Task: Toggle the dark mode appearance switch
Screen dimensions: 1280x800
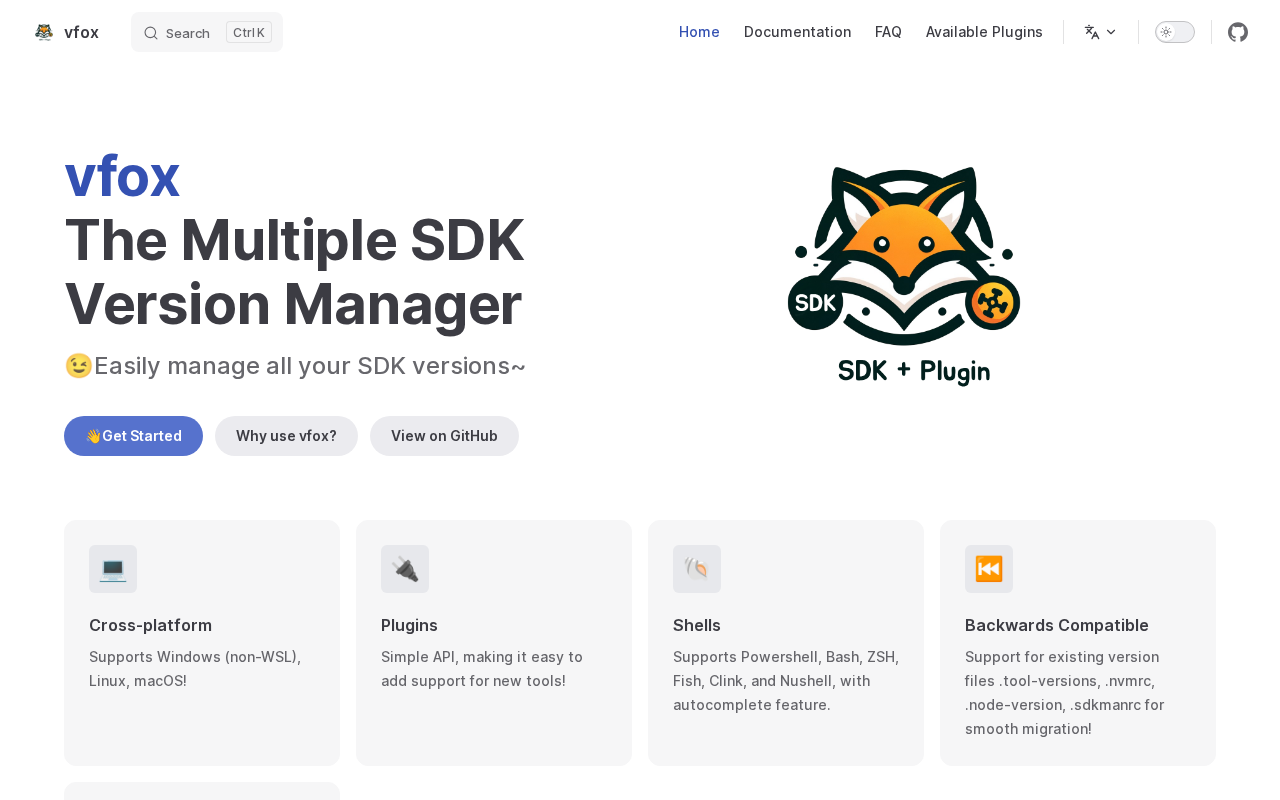Action: click(1174, 32)
